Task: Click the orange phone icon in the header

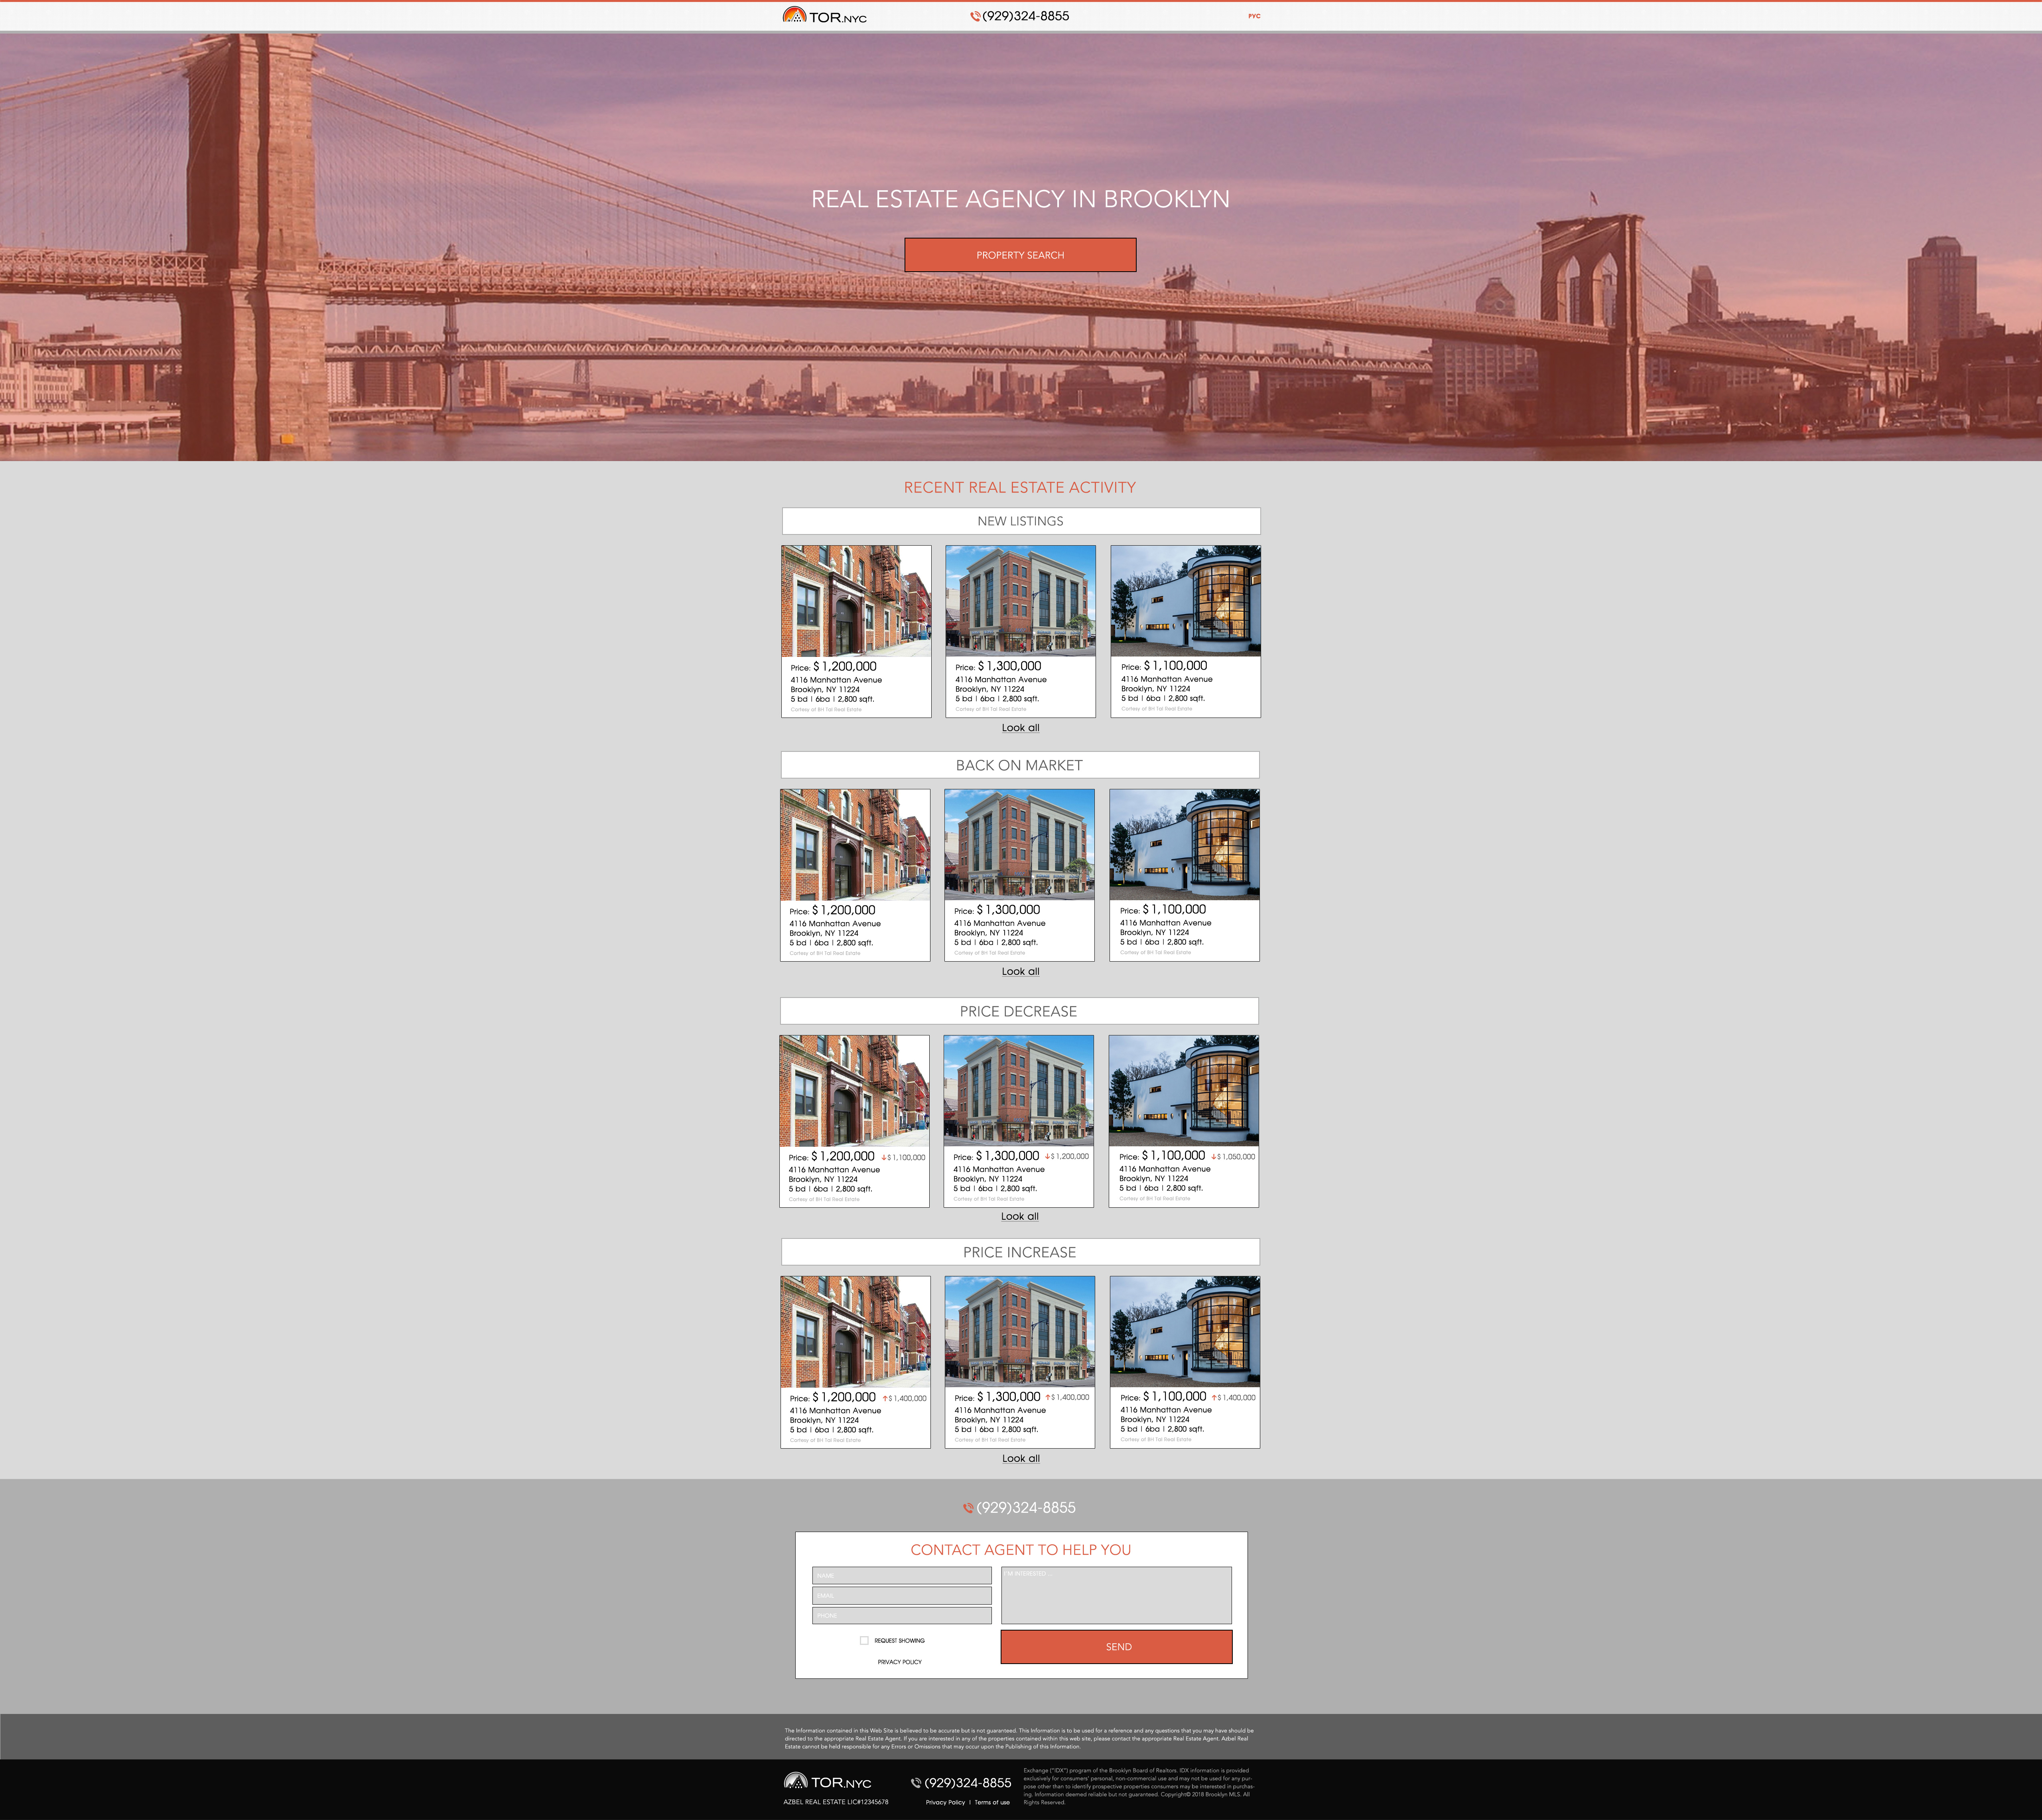Action: pos(975,16)
